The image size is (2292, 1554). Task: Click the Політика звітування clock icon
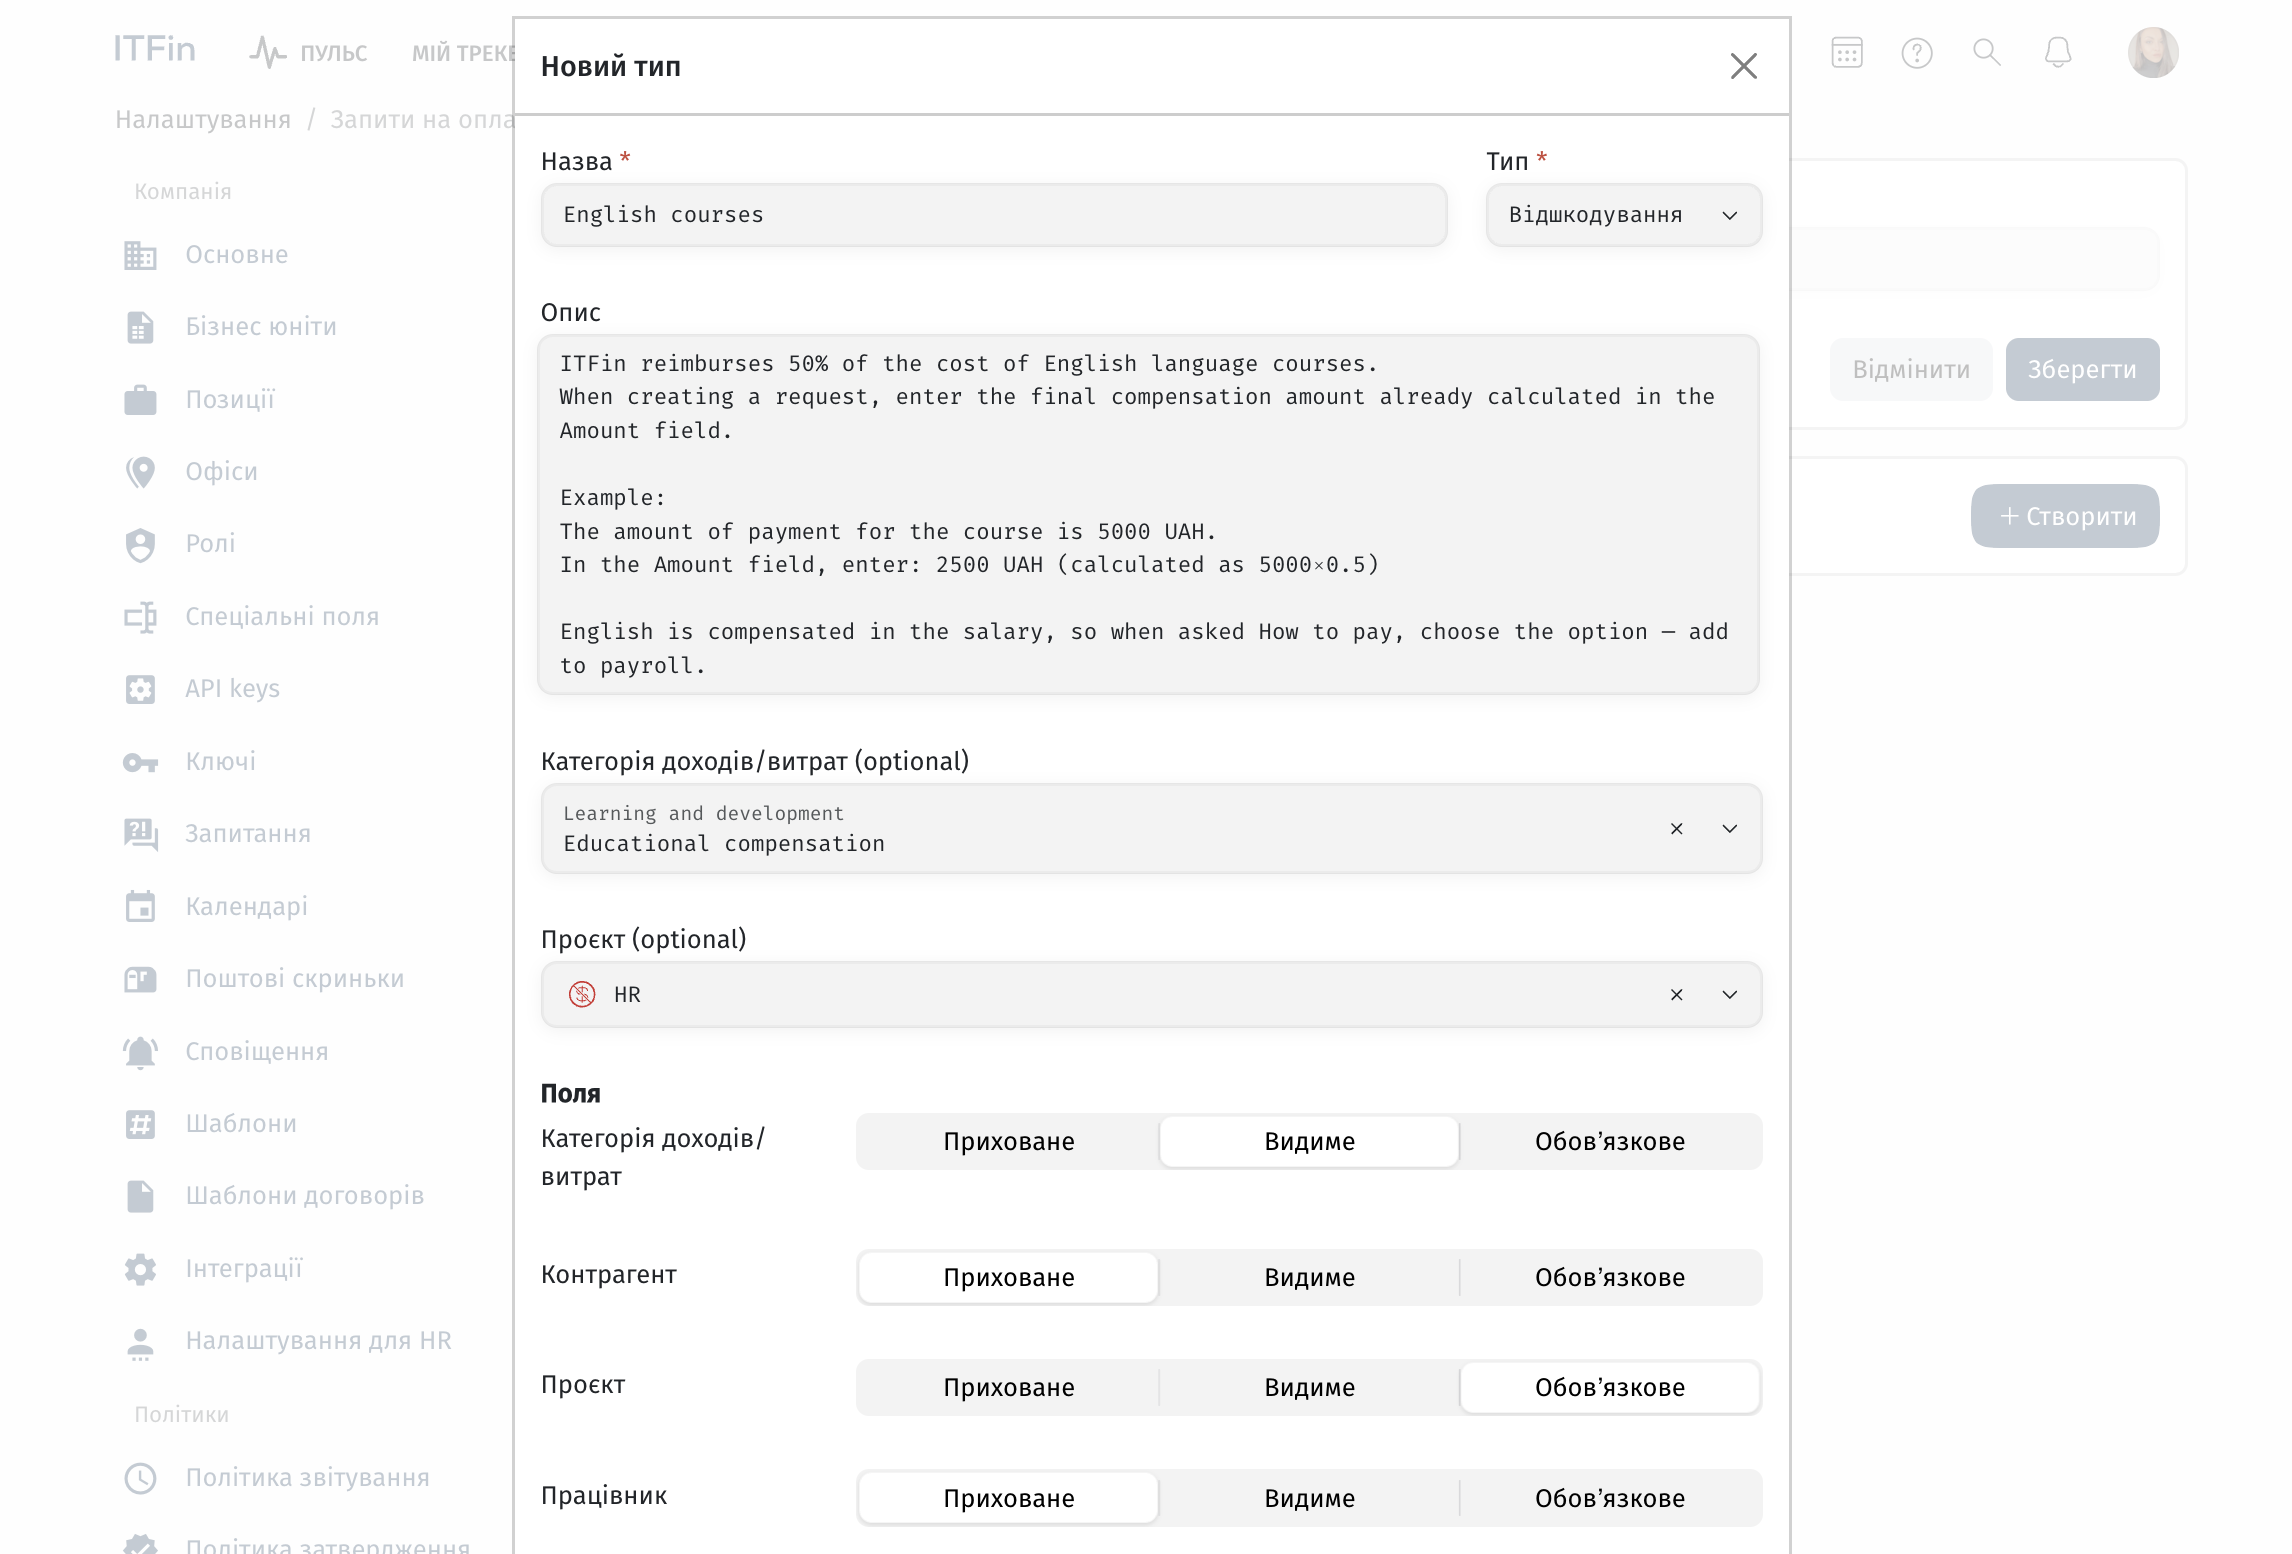point(140,1478)
